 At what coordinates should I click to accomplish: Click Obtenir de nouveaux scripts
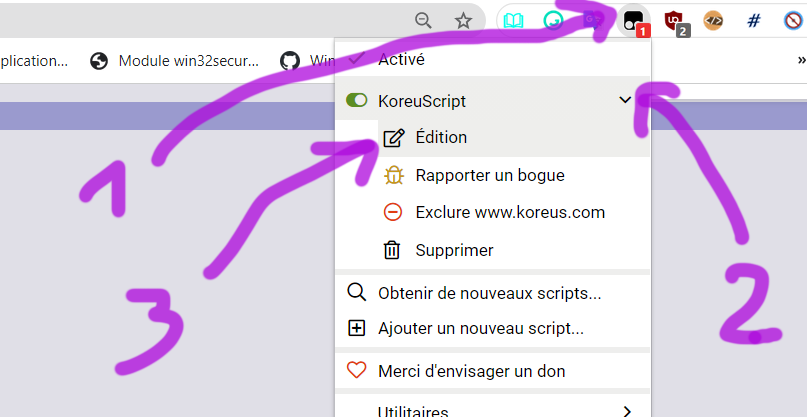pyautogui.click(x=489, y=293)
